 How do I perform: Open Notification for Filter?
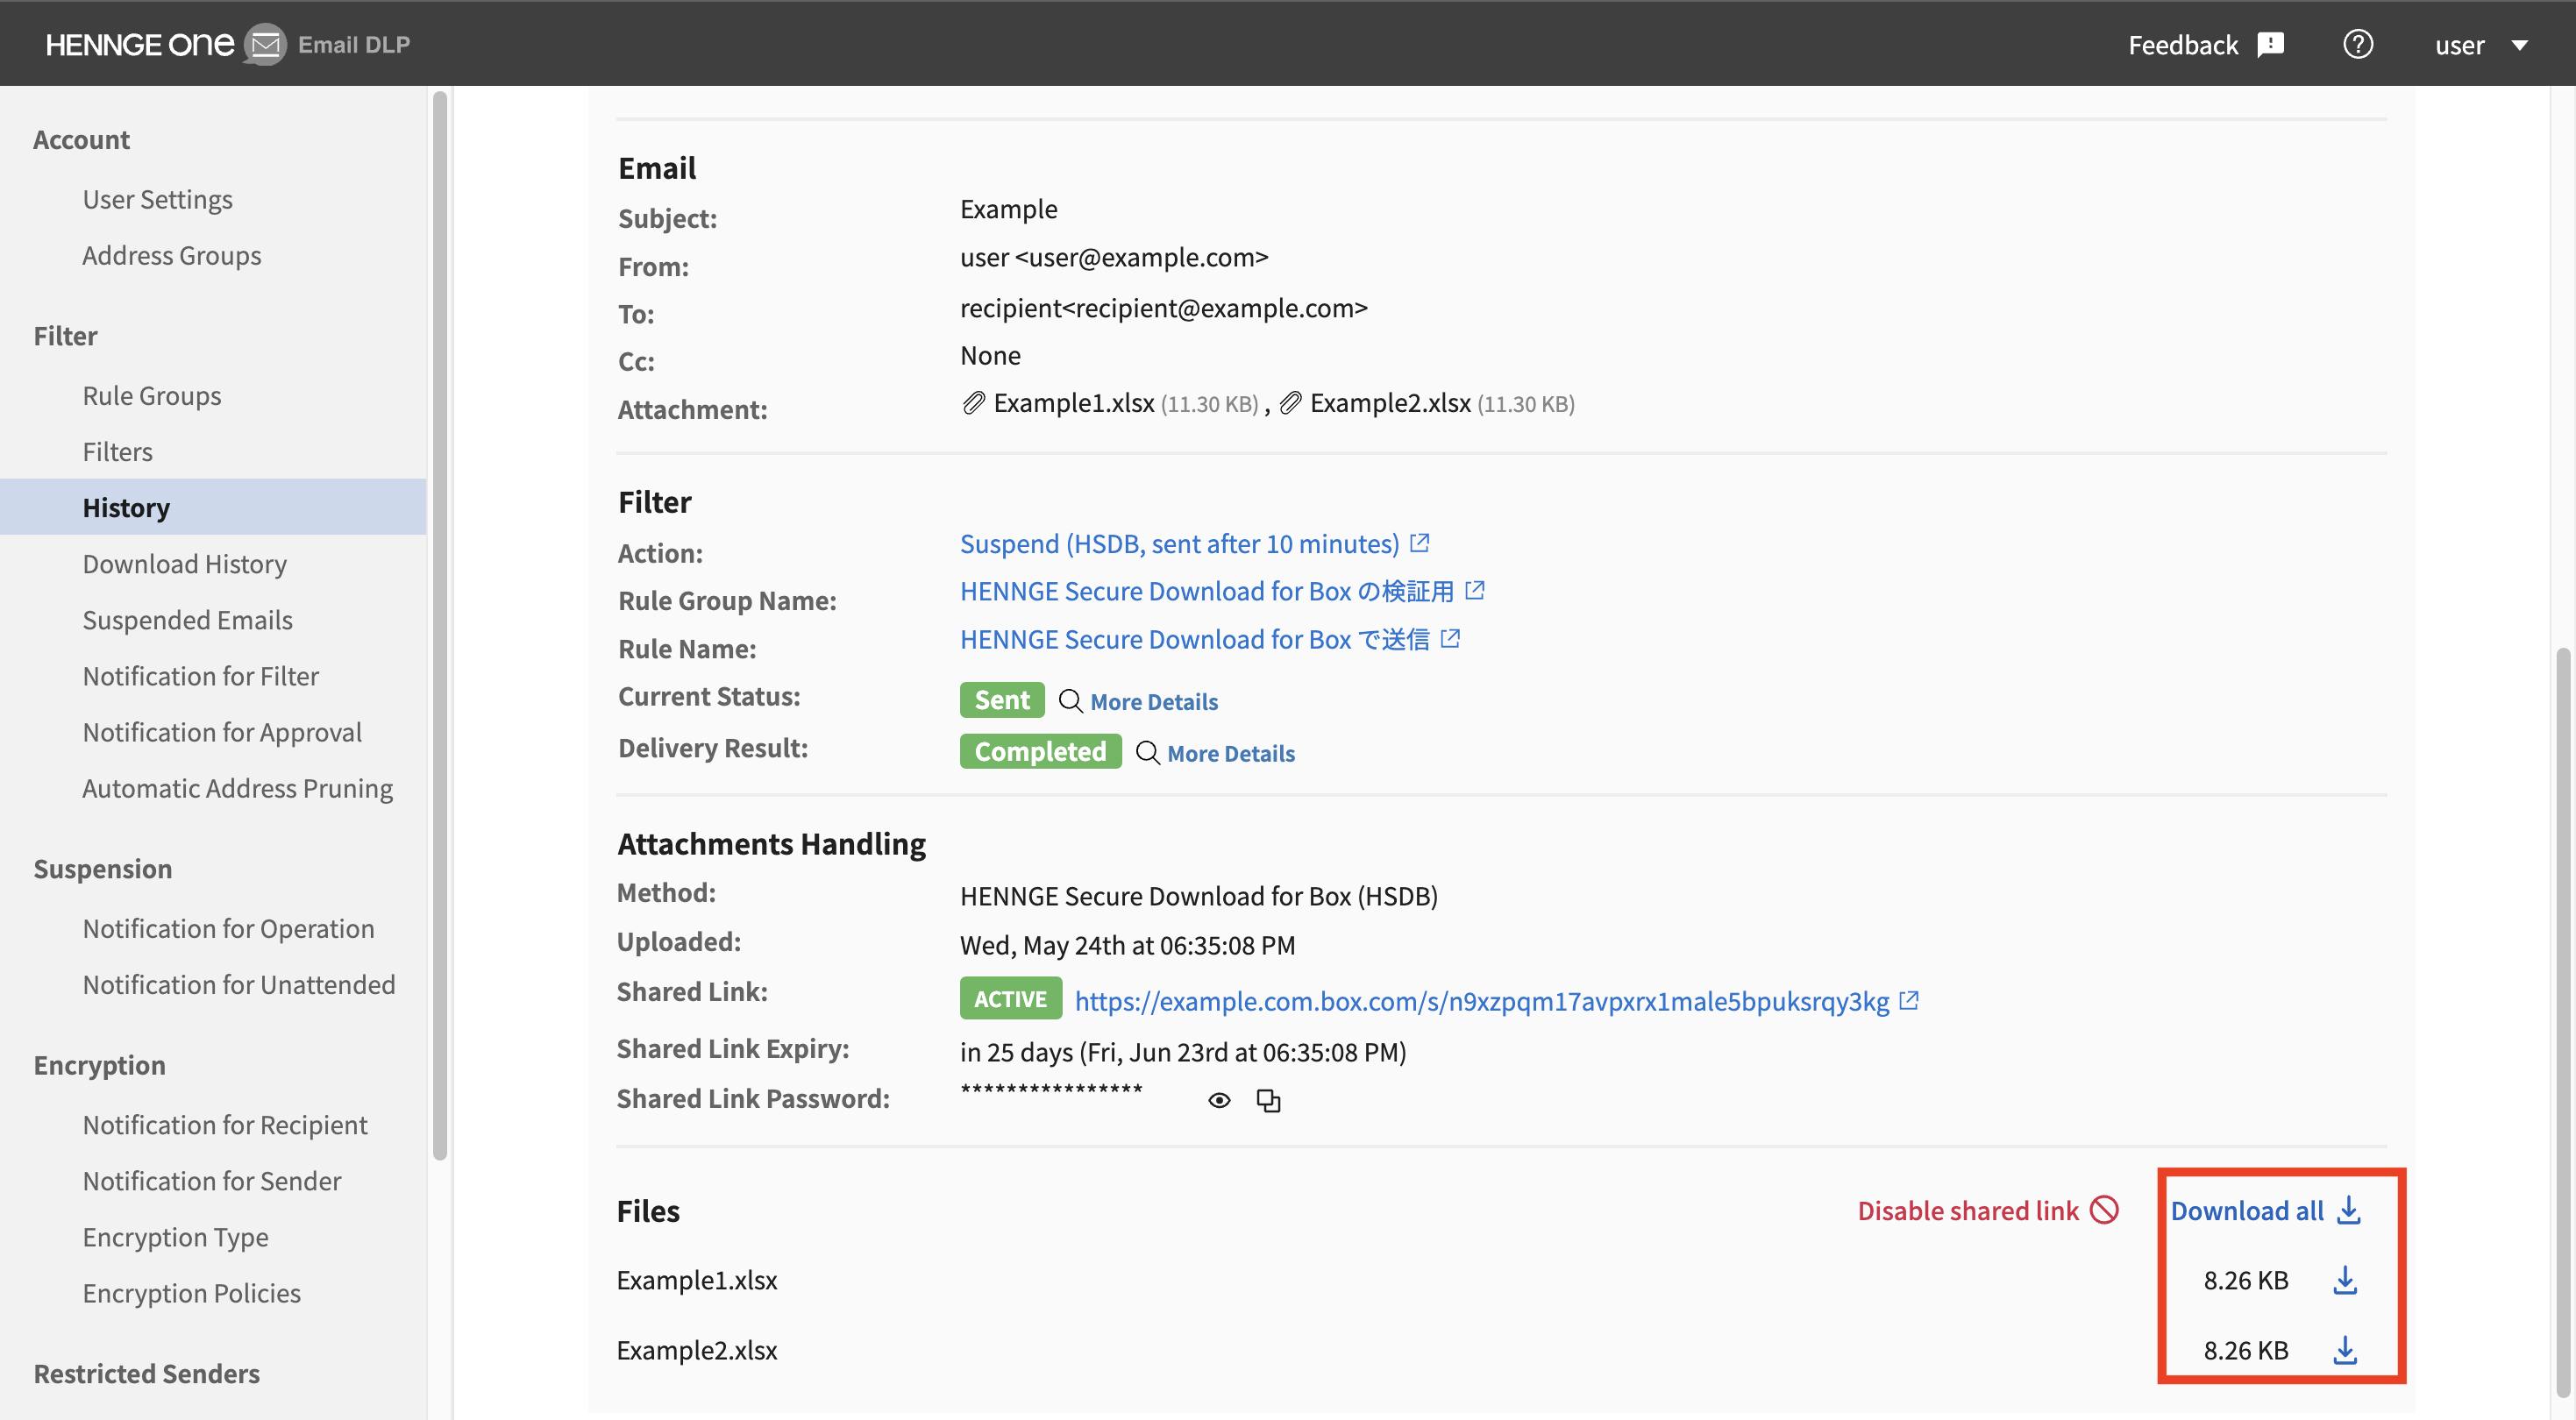(x=200, y=675)
